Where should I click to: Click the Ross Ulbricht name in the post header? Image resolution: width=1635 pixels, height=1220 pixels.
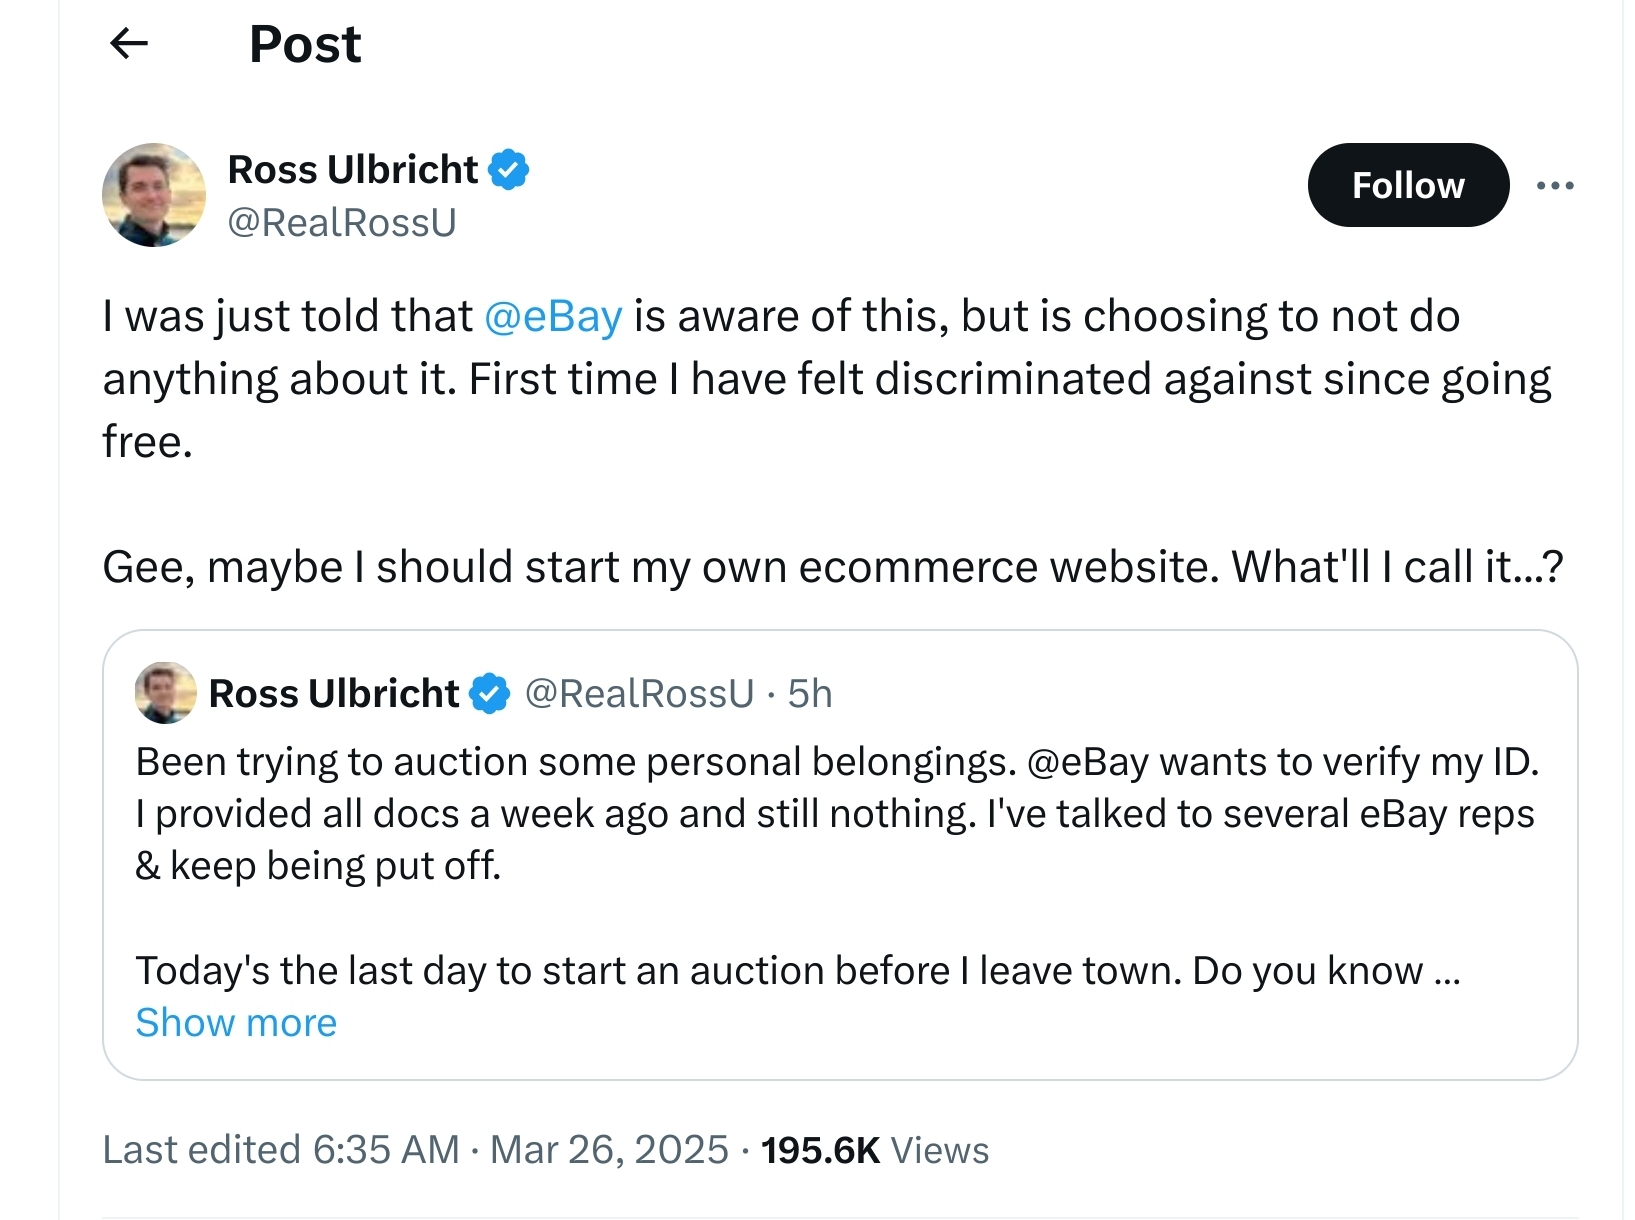point(353,169)
